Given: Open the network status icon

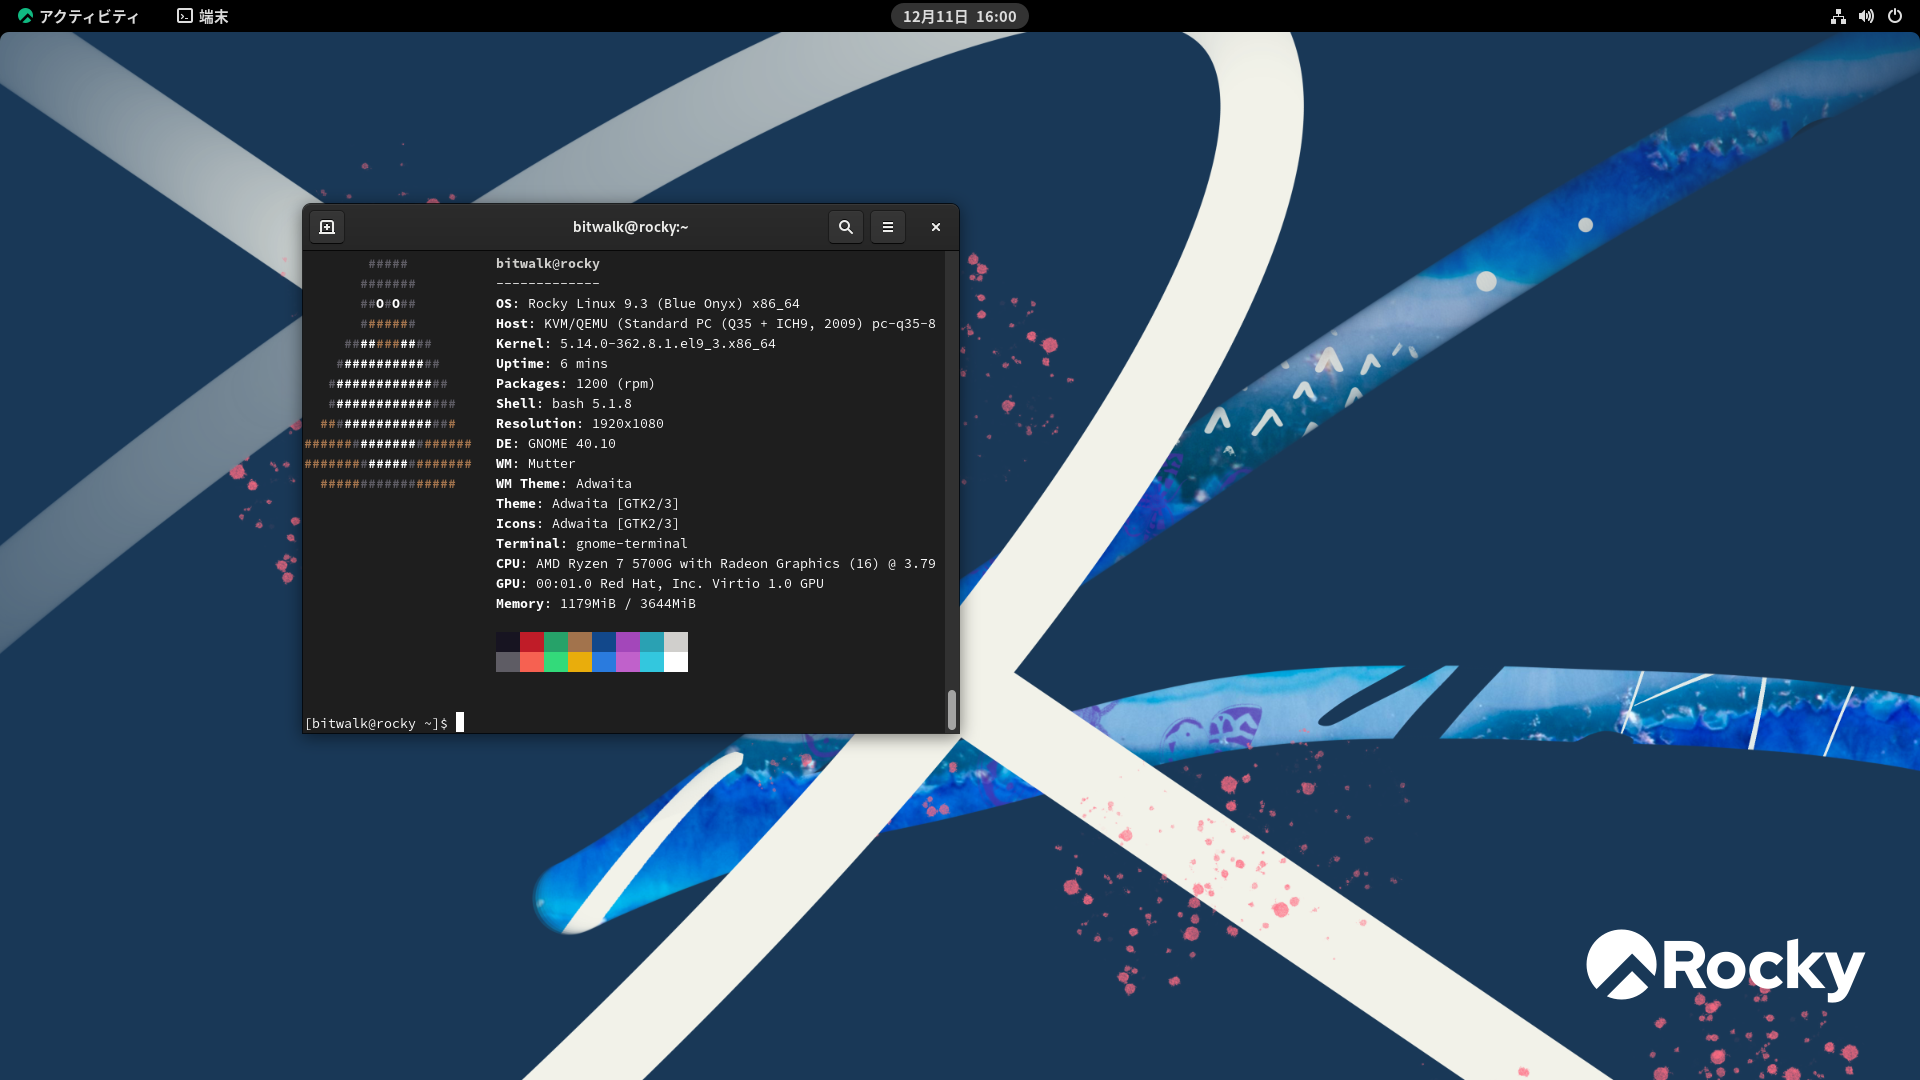Looking at the screenshot, I should coord(1838,16).
